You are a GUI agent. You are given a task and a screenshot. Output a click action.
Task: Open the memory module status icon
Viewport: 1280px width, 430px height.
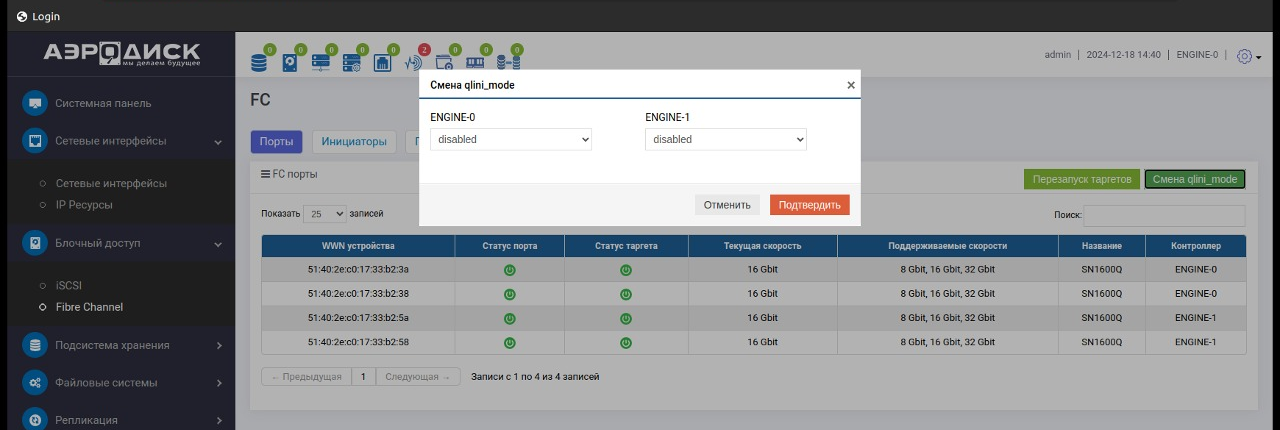point(475,62)
